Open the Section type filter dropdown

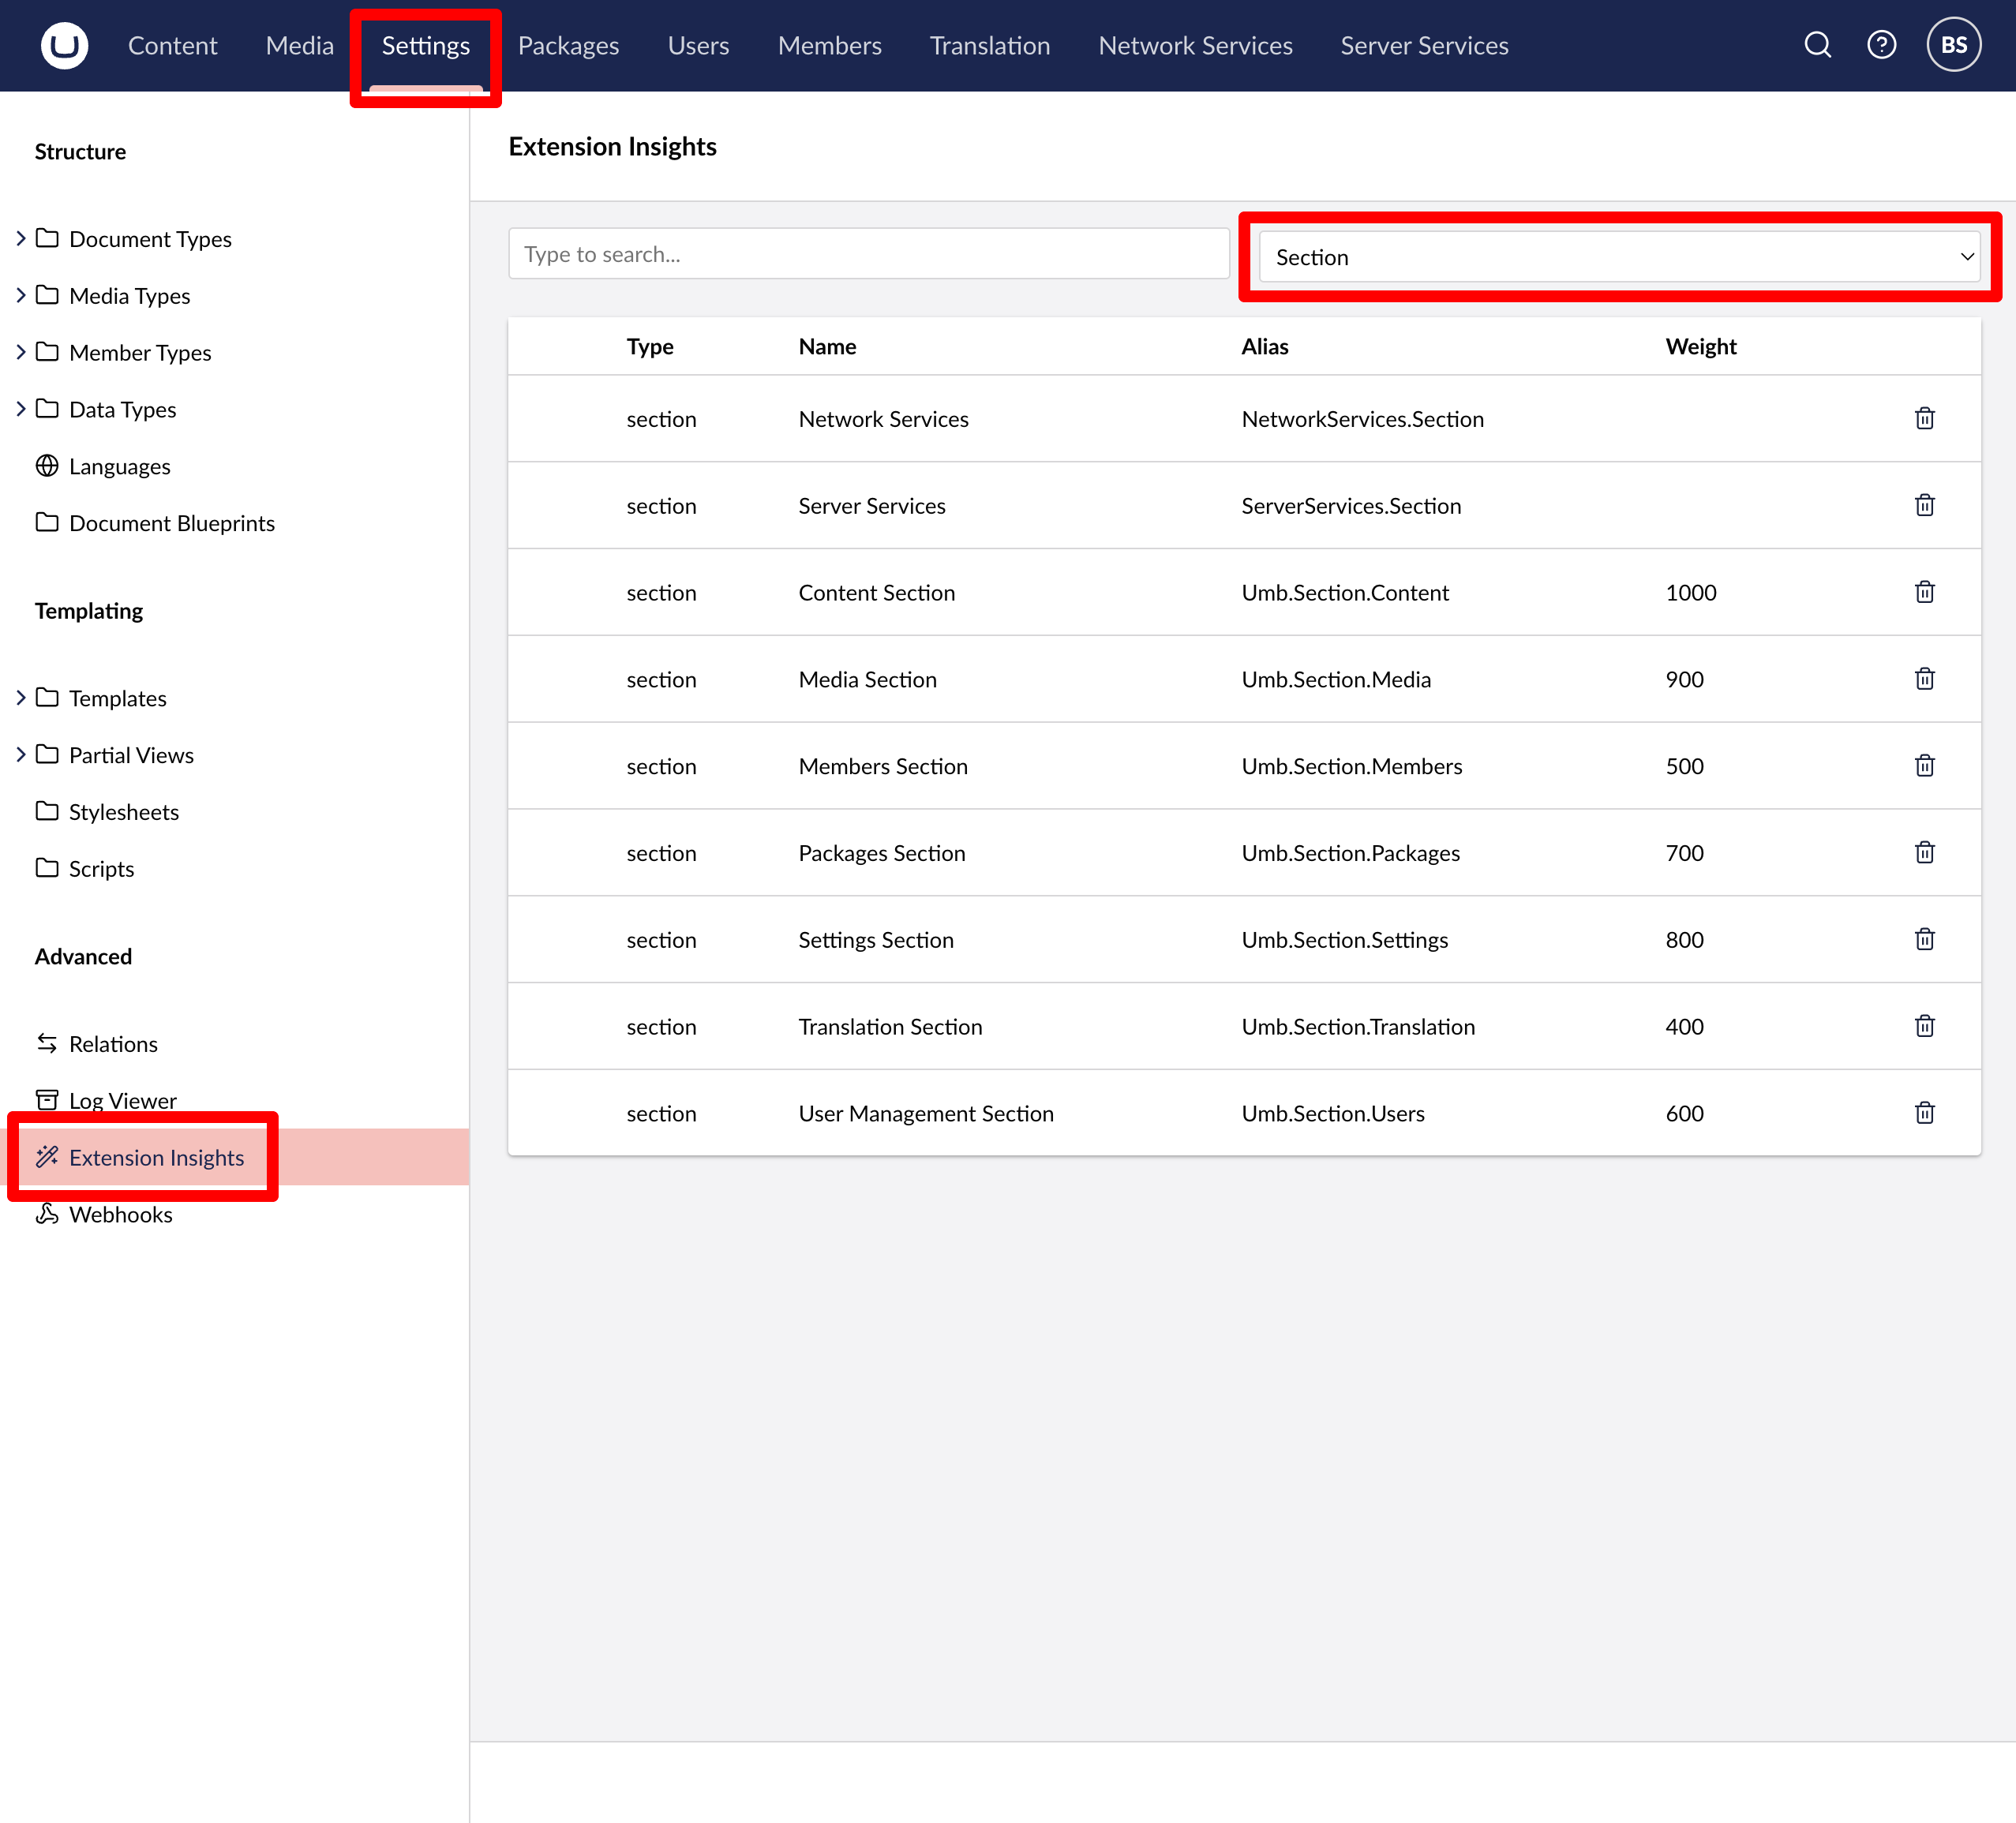(x=1618, y=257)
